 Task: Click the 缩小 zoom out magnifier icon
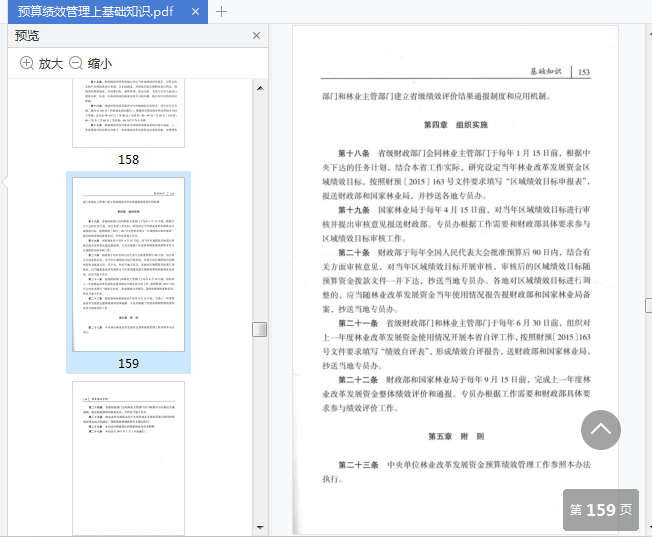(76, 63)
